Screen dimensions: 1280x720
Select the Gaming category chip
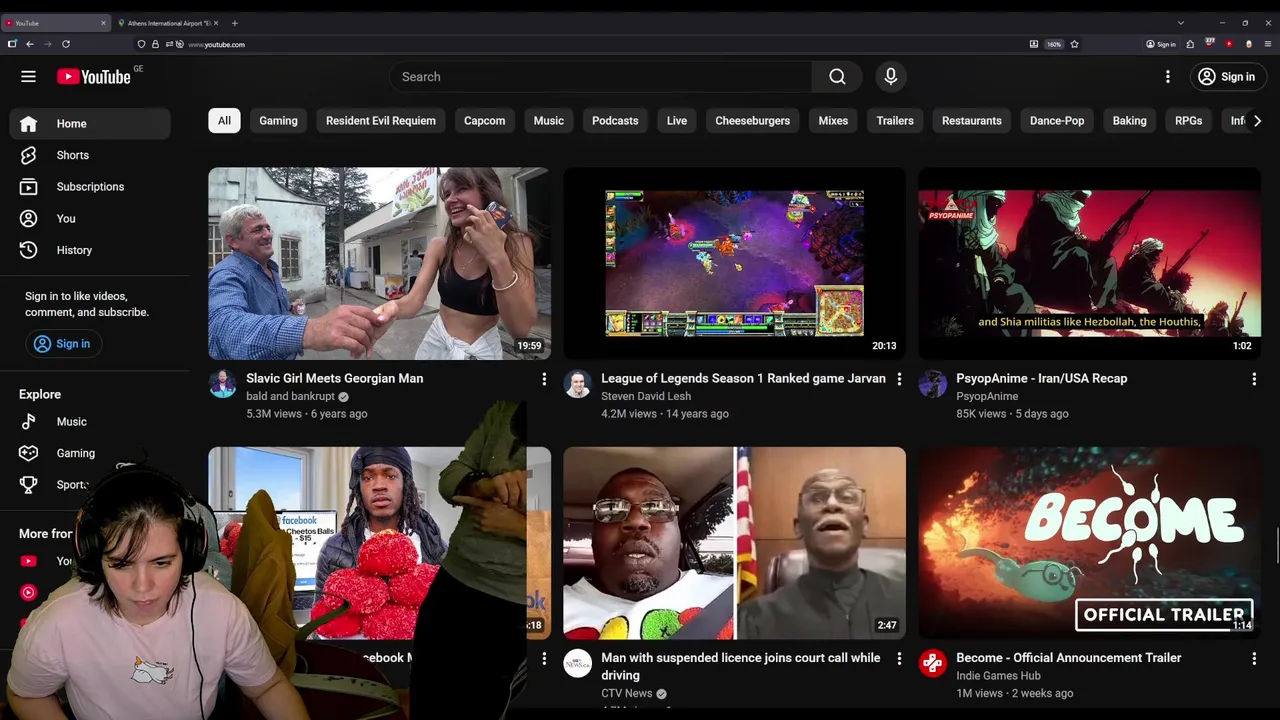278,121
